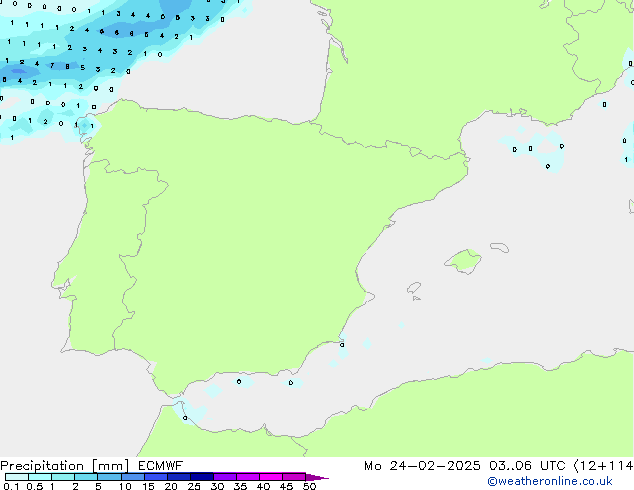Click the legend value "15"
This screenshot has width=634, height=490.
[x=148, y=486]
